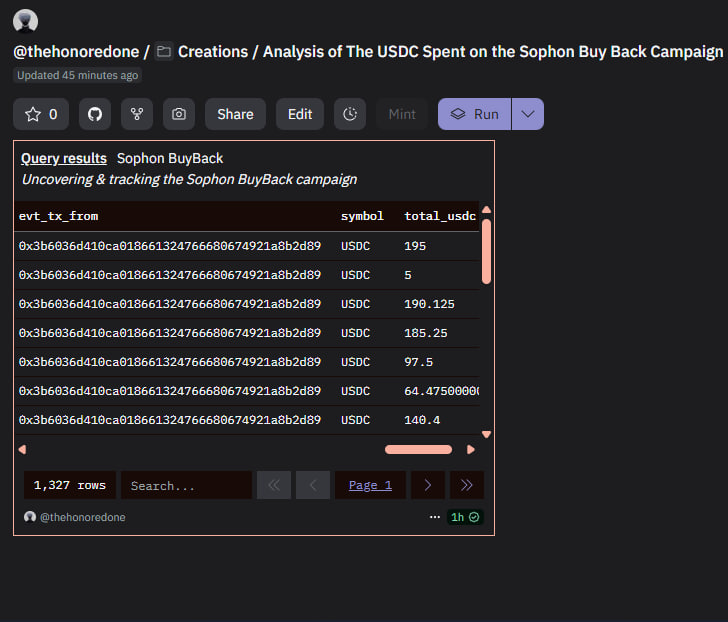The width and height of the screenshot is (728, 622).
Task: Expand the Run options dropdown arrow
Action: coord(528,114)
